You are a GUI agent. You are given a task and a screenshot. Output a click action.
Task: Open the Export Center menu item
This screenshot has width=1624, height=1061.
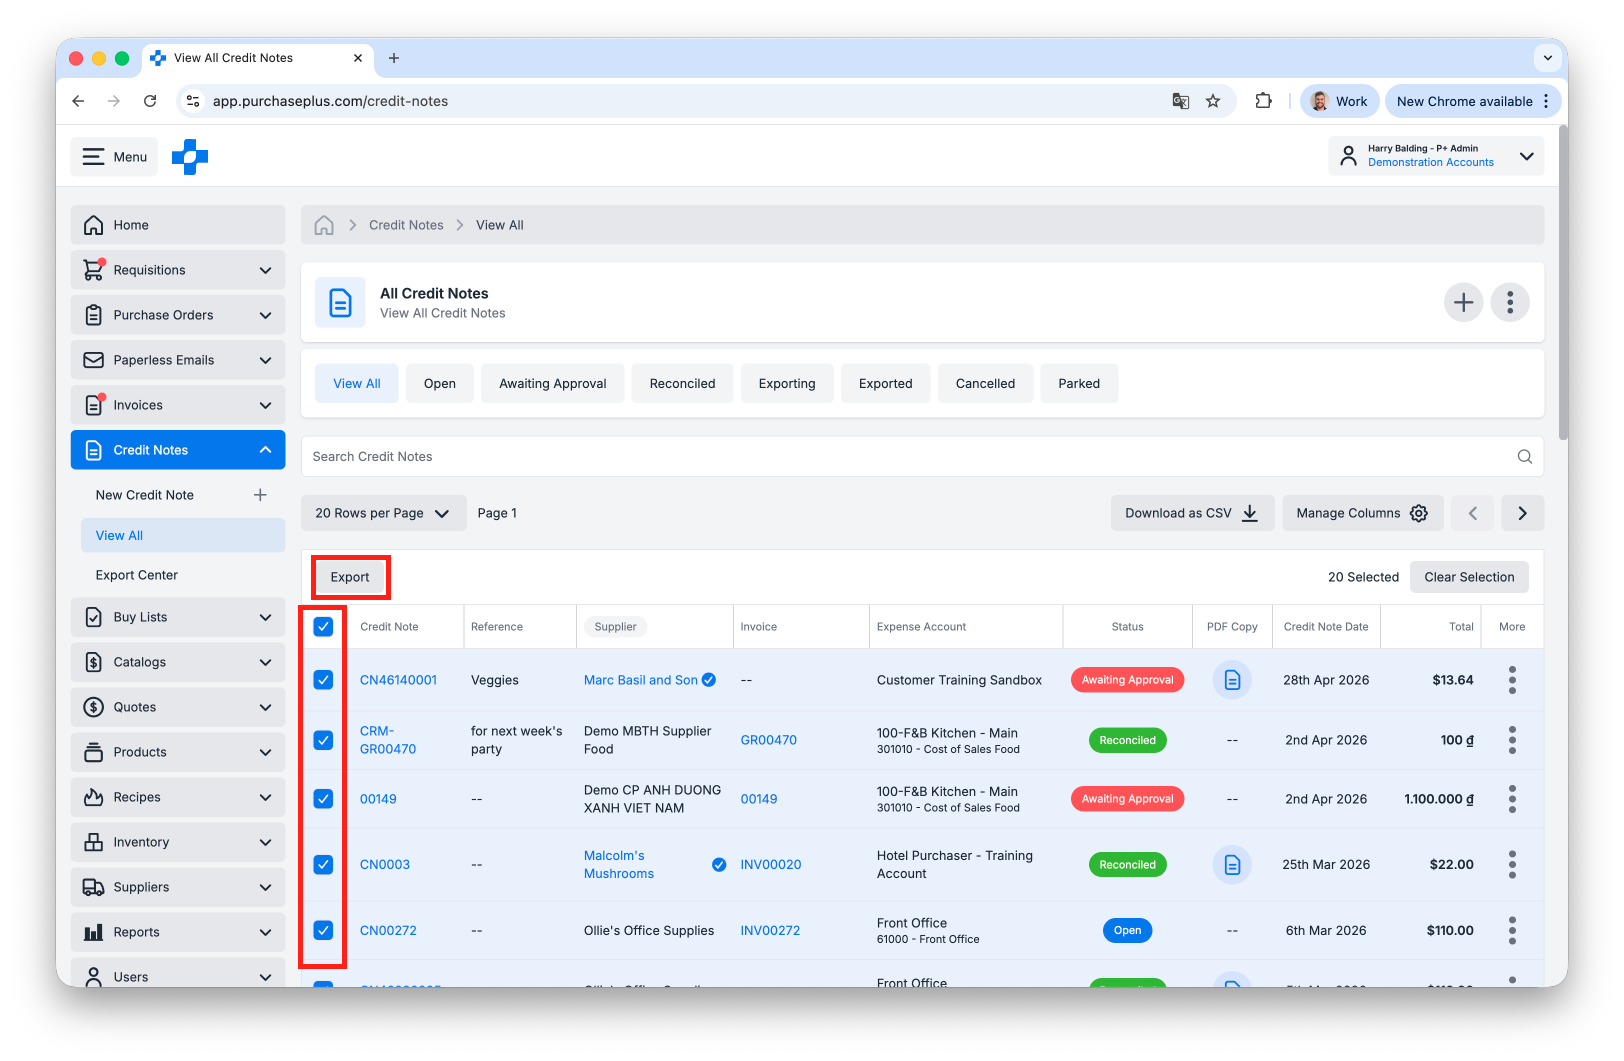(137, 574)
